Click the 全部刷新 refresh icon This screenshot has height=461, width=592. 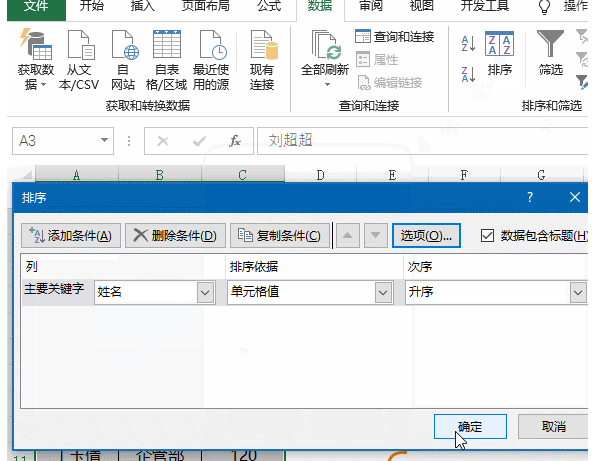(326, 45)
